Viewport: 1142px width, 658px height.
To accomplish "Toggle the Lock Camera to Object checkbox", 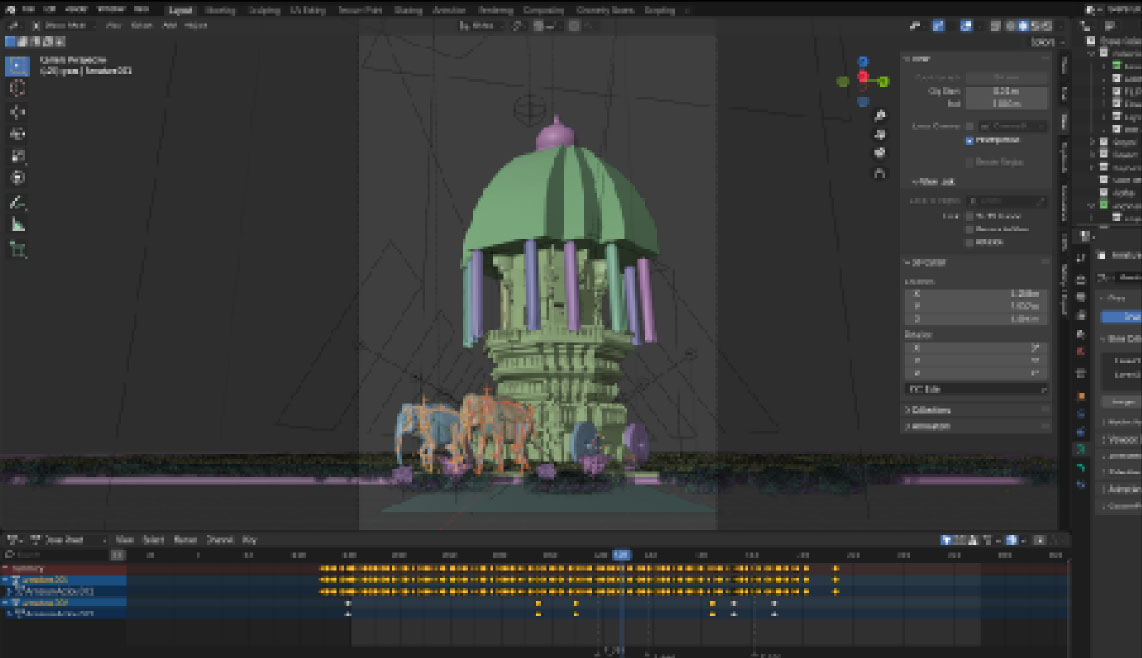I will 969,126.
